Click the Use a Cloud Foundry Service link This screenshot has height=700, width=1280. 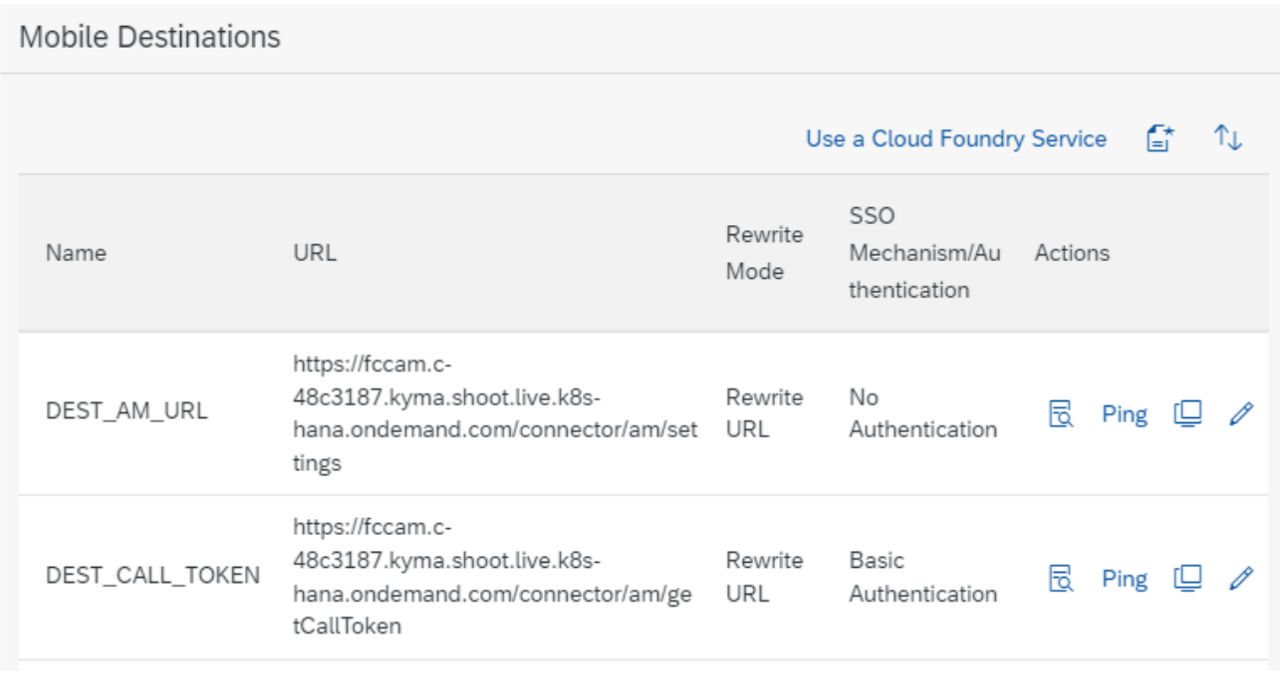(x=956, y=139)
